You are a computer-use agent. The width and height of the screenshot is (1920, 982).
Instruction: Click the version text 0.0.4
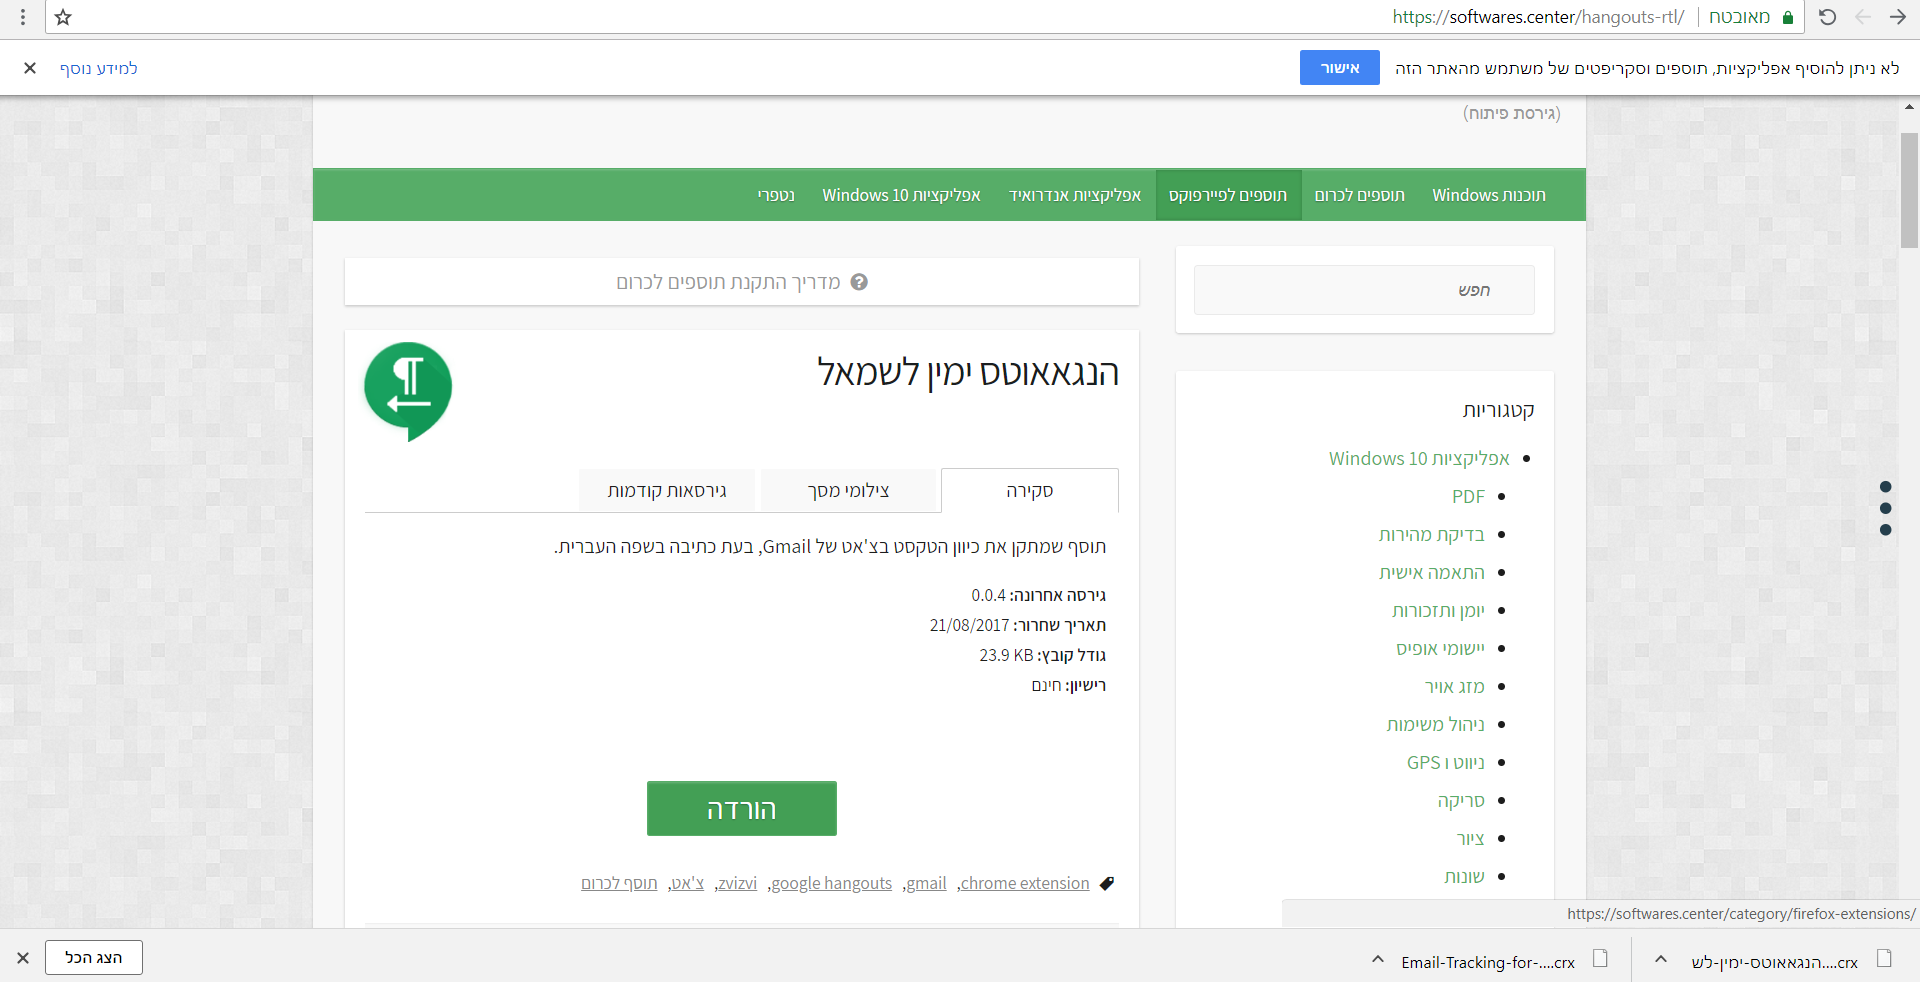point(988,595)
